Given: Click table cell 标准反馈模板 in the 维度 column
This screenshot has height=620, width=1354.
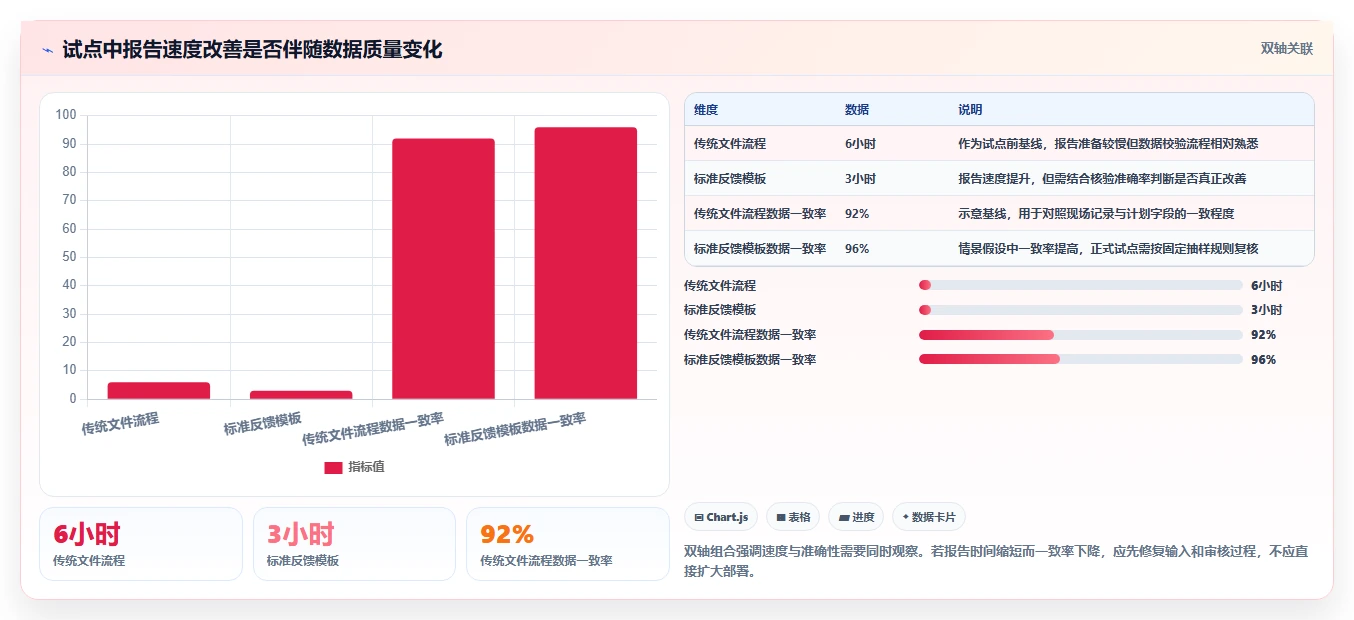Looking at the screenshot, I should pyautogui.click(x=730, y=178).
